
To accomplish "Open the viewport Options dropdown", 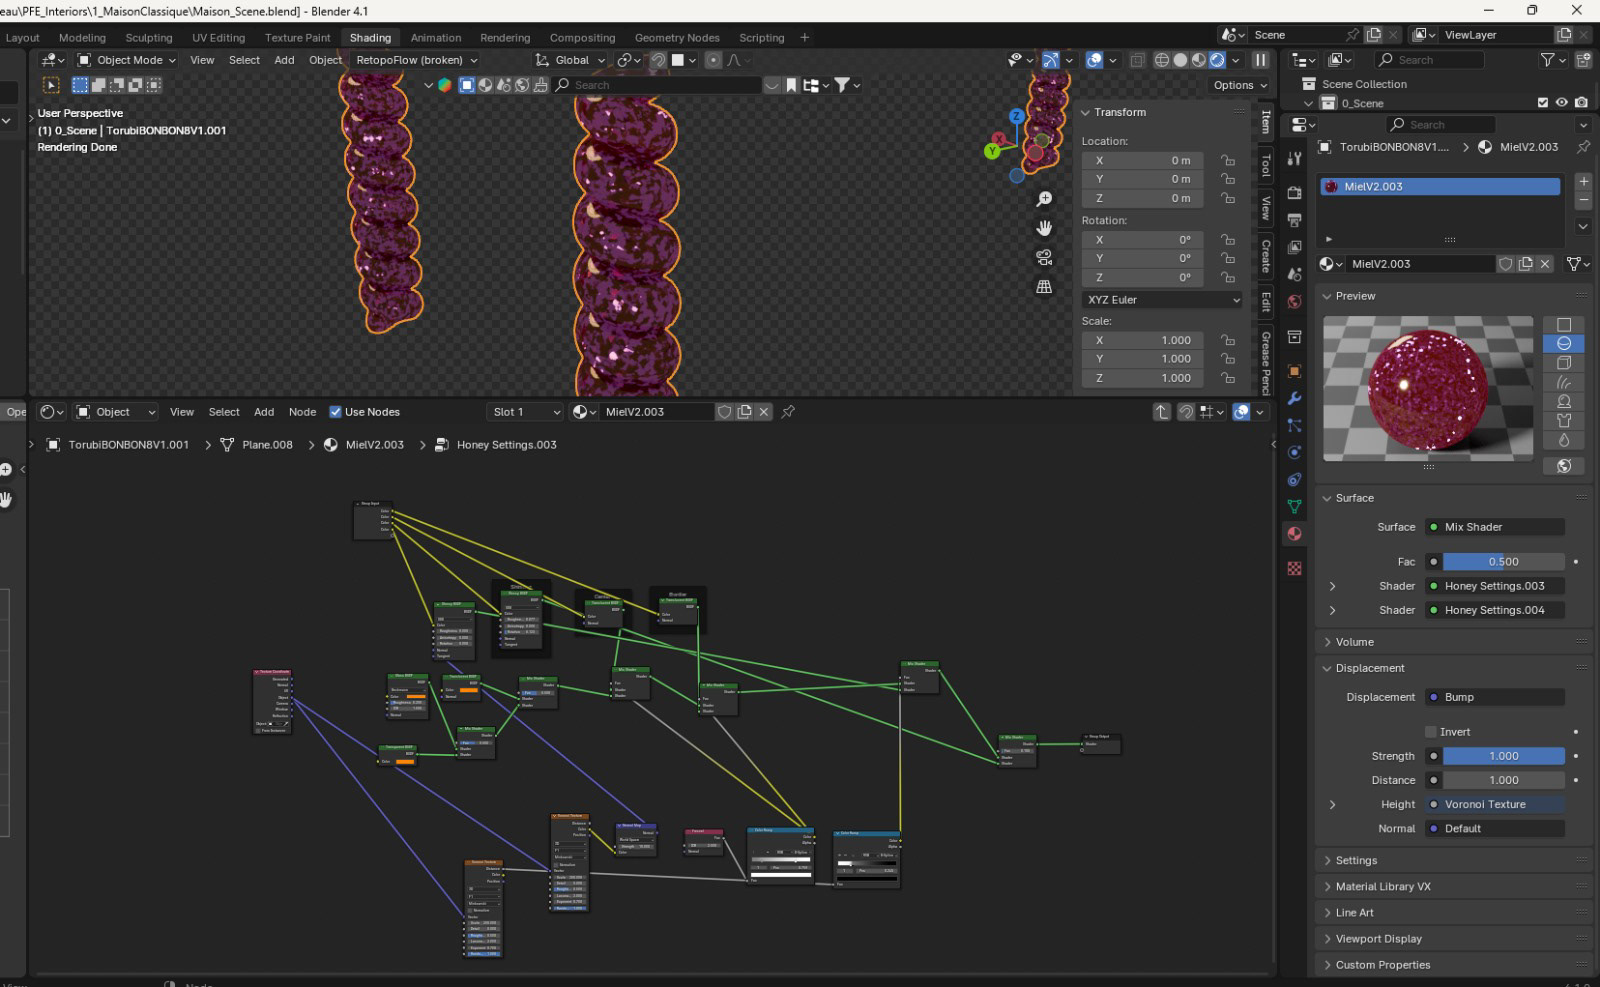I will [x=1240, y=85].
